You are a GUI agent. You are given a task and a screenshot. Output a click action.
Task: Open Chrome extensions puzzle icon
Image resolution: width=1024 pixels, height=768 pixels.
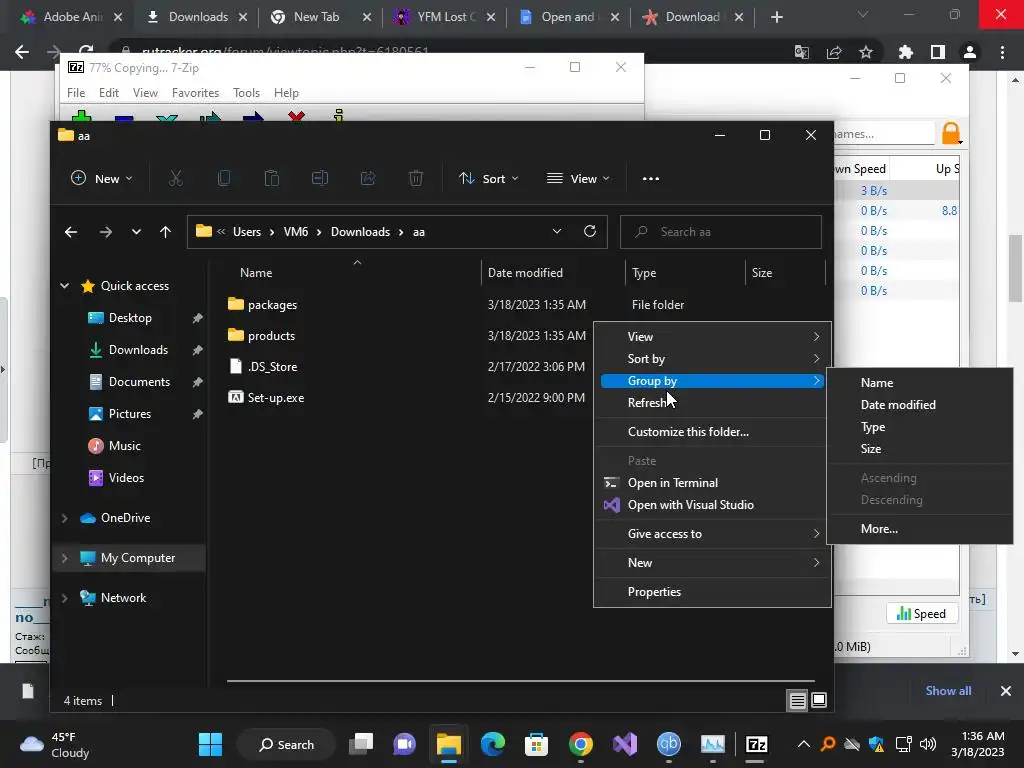905,52
